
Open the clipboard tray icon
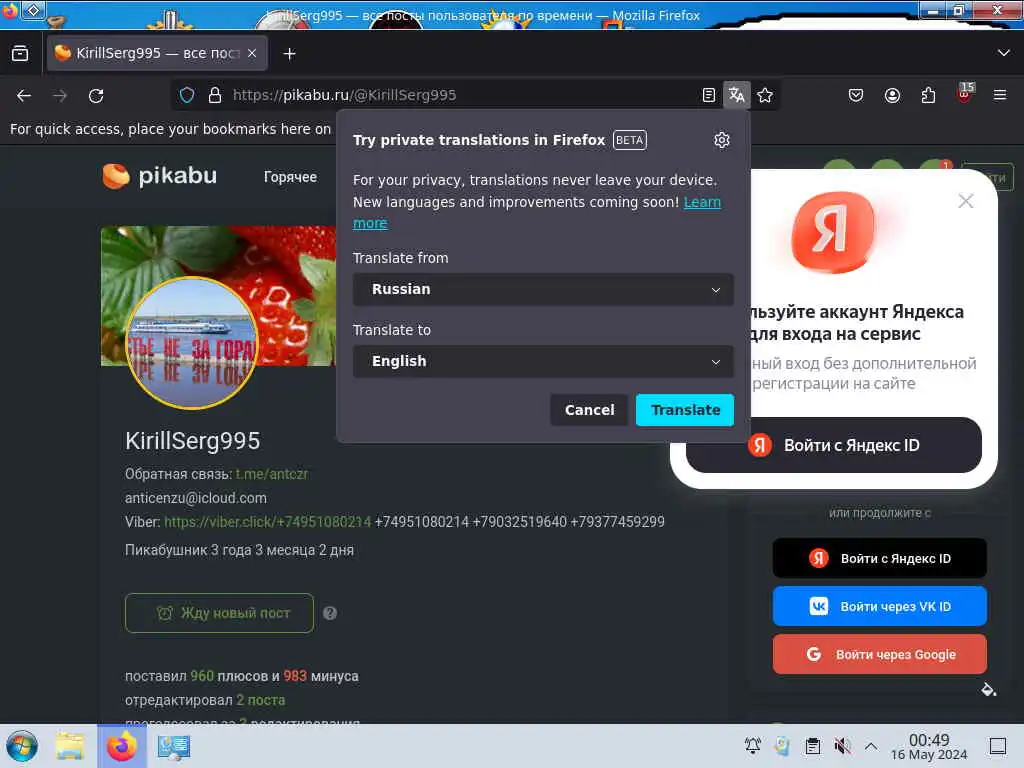(x=812, y=746)
